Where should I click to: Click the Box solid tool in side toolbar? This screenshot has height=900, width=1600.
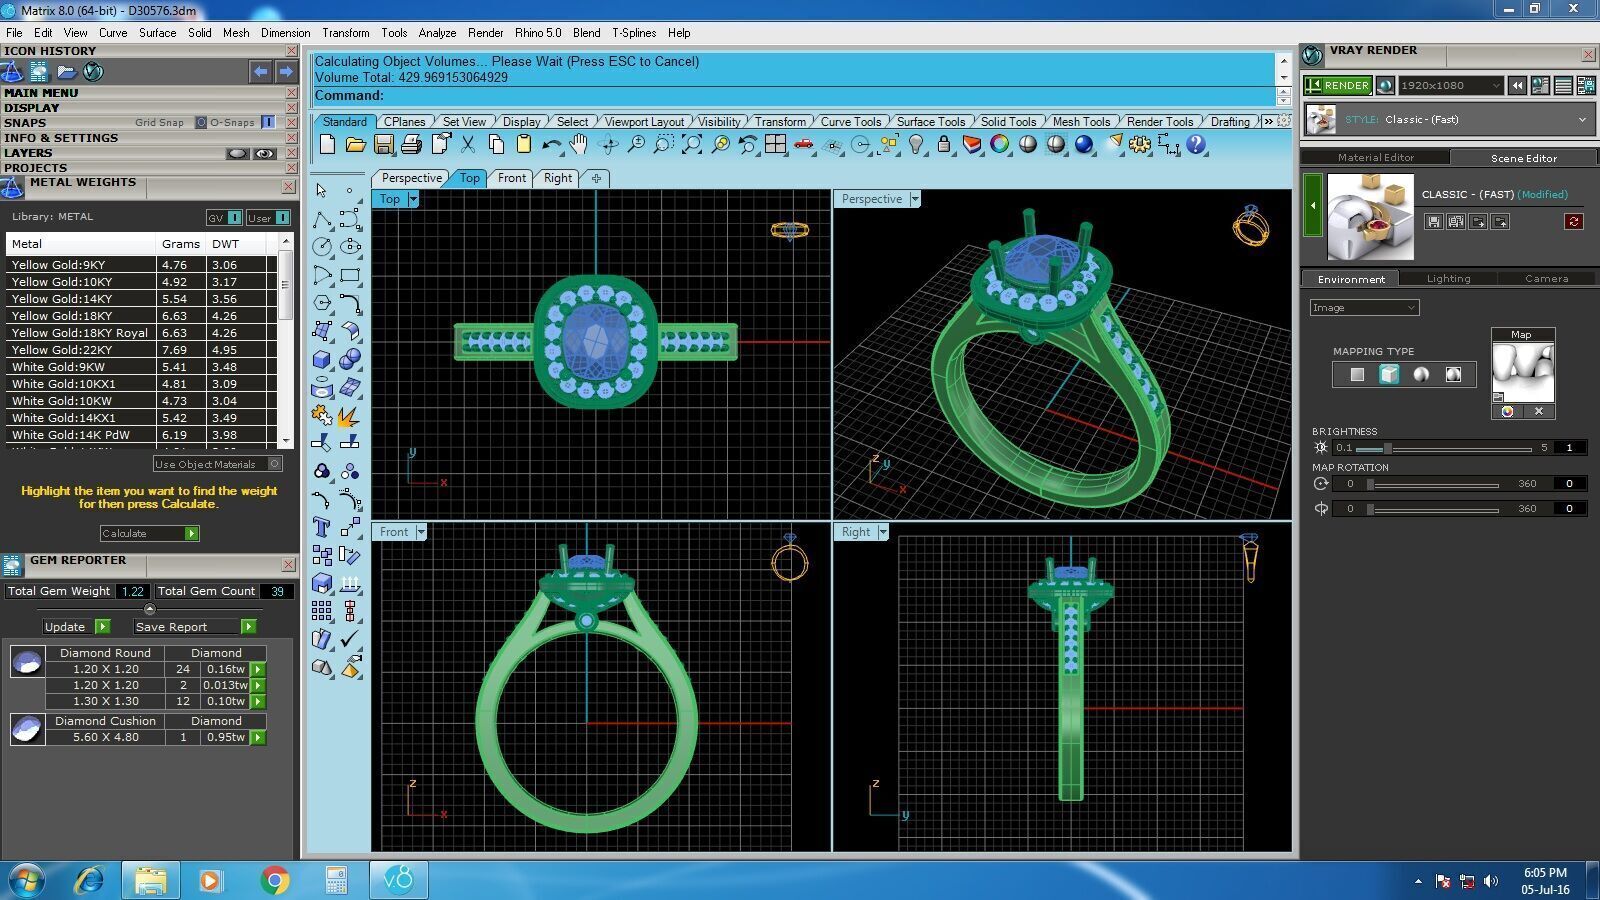pos(322,359)
